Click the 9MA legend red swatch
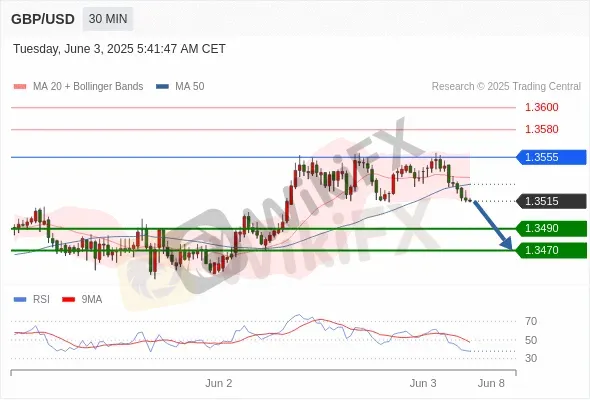 [x=68, y=300]
